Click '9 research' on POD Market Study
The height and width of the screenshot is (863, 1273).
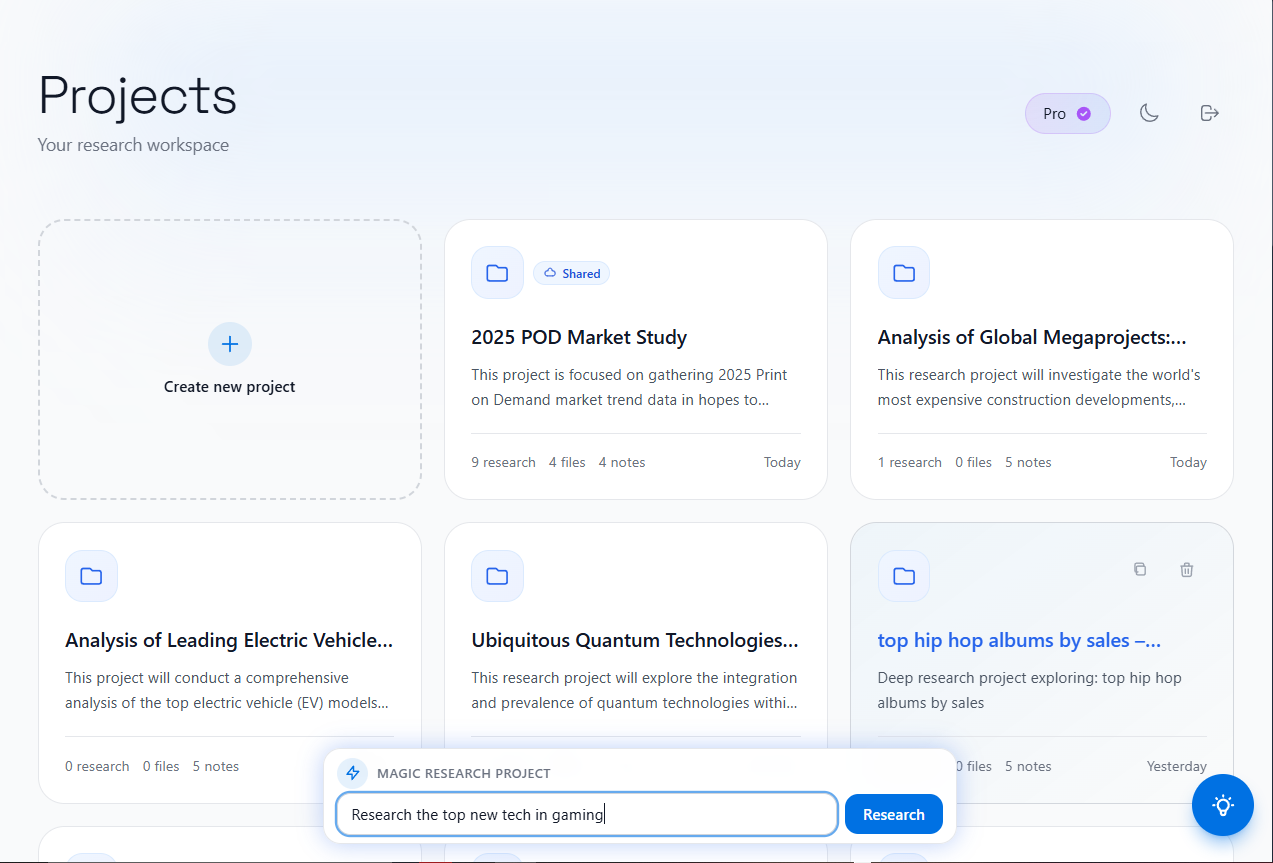(503, 462)
